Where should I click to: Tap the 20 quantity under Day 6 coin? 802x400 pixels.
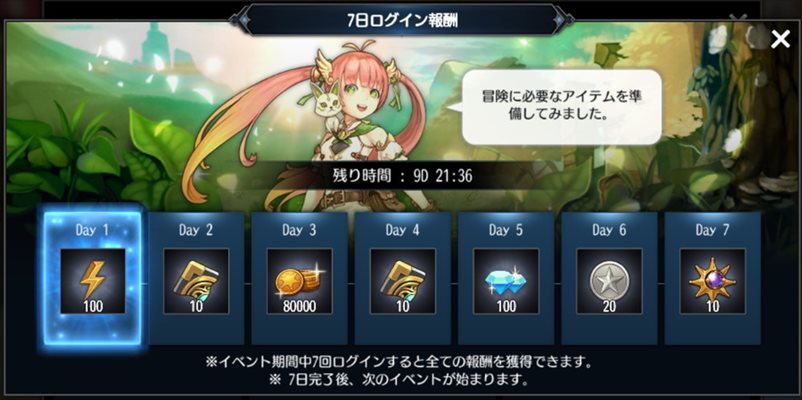point(609,306)
